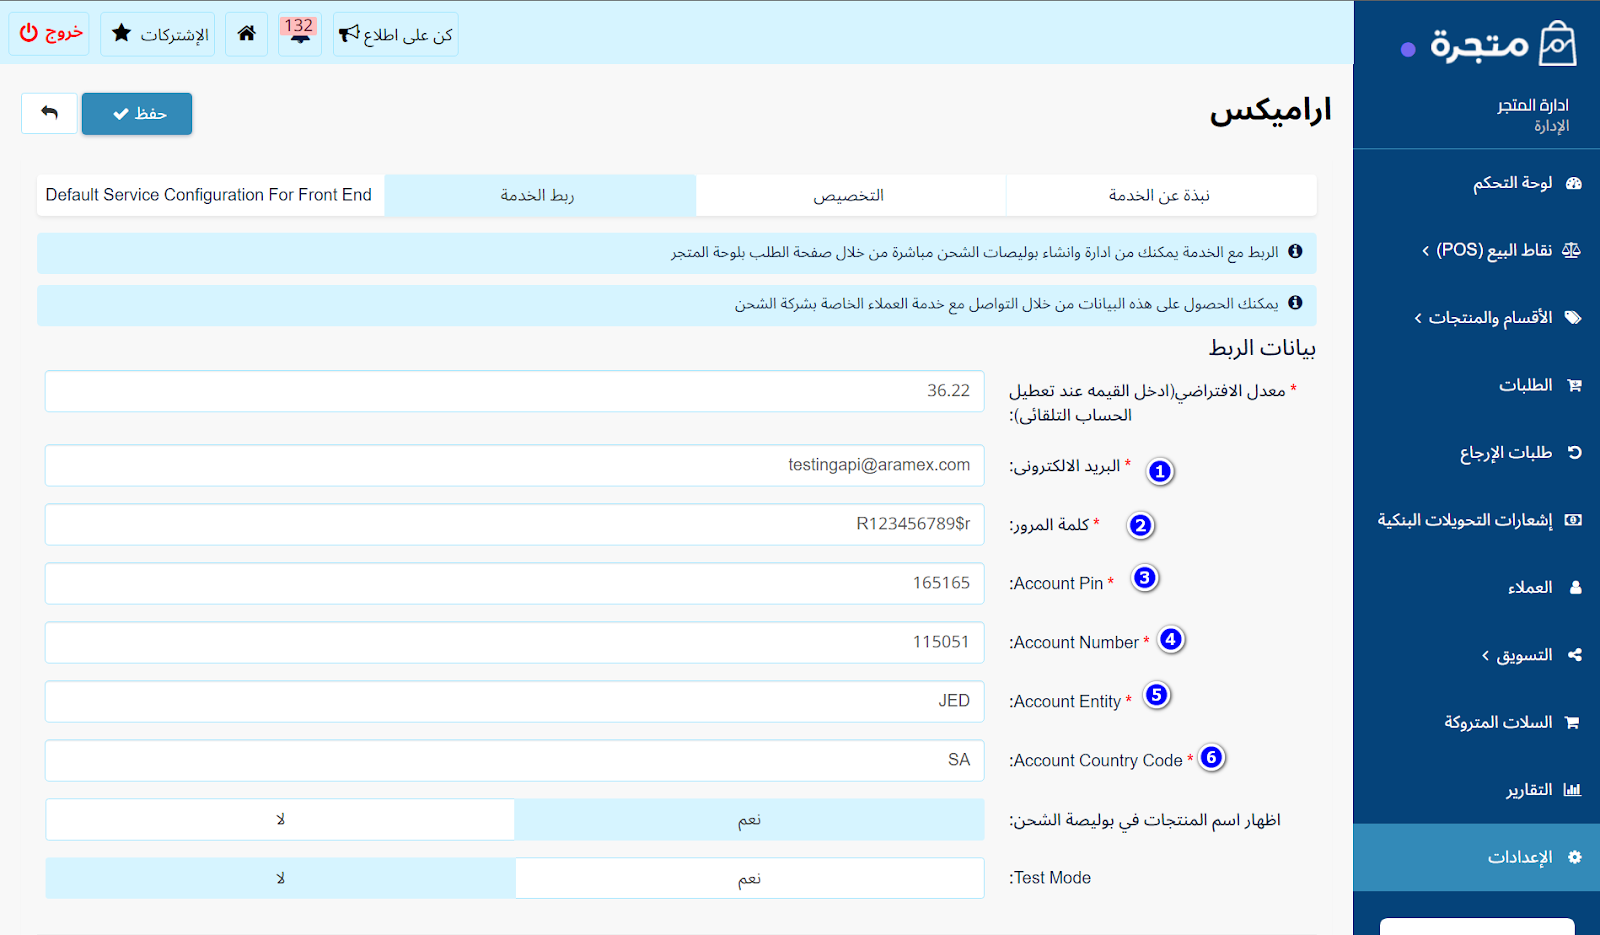The image size is (1600, 935).
Task: Click the dashboard icon for لوحة التحكم
Action: pyautogui.click(x=1574, y=183)
